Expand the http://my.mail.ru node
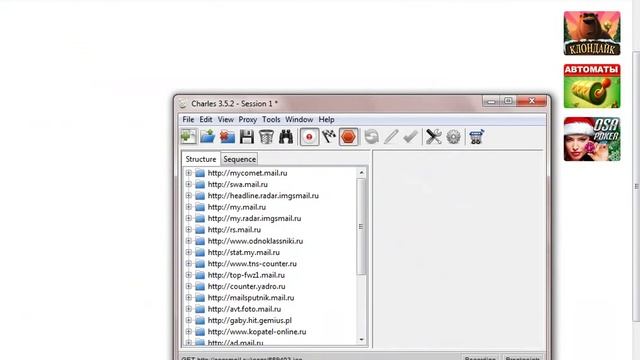The width and height of the screenshot is (640, 360). [x=189, y=207]
